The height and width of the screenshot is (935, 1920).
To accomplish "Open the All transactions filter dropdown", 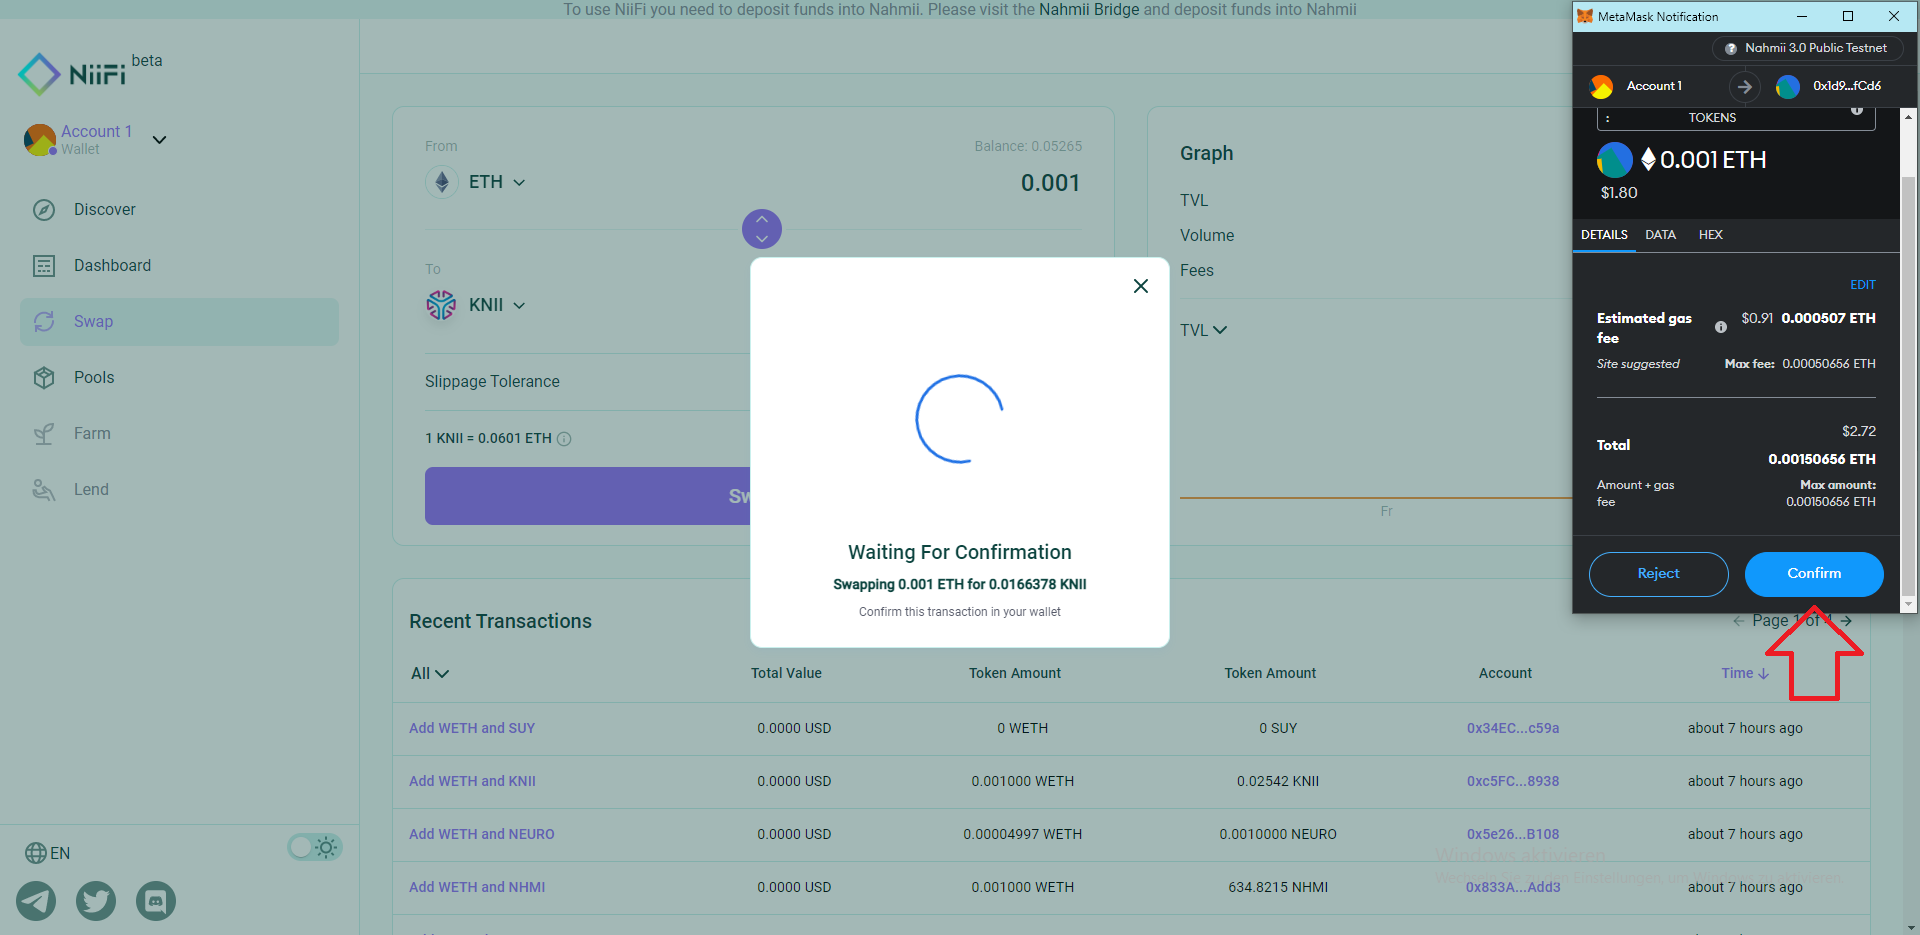I will [430, 674].
